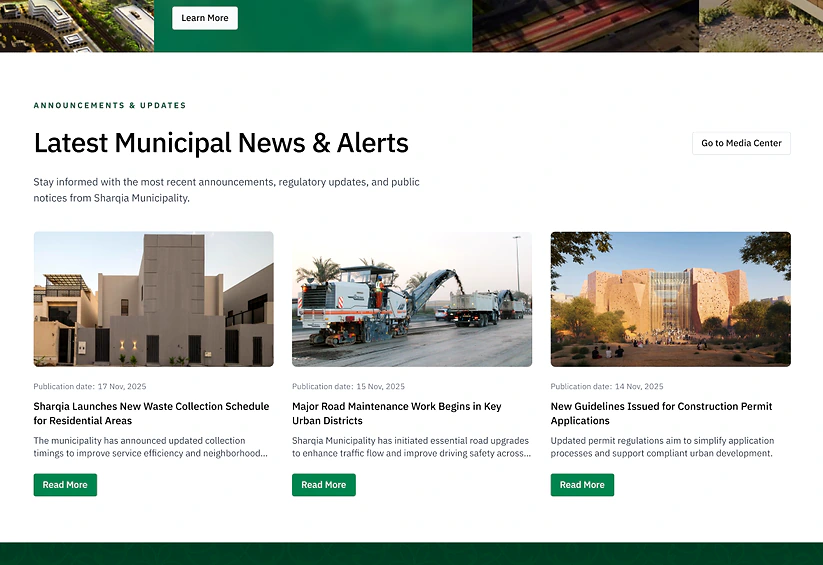Click the desert landscape banner image at top right
This screenshot has height=565, width=823.
click(x=761, y=26)
